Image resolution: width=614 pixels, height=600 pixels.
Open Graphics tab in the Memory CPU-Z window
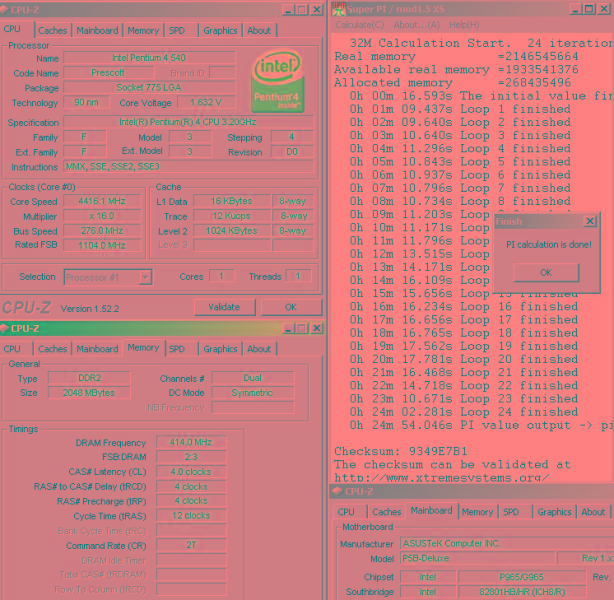(x=220, y=349)
